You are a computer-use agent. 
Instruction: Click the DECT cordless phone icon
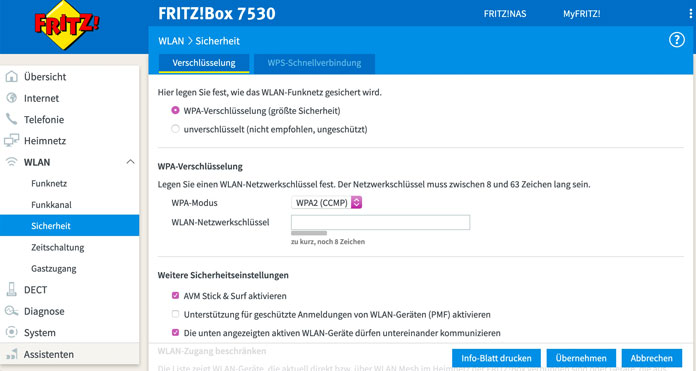(12, 289)
